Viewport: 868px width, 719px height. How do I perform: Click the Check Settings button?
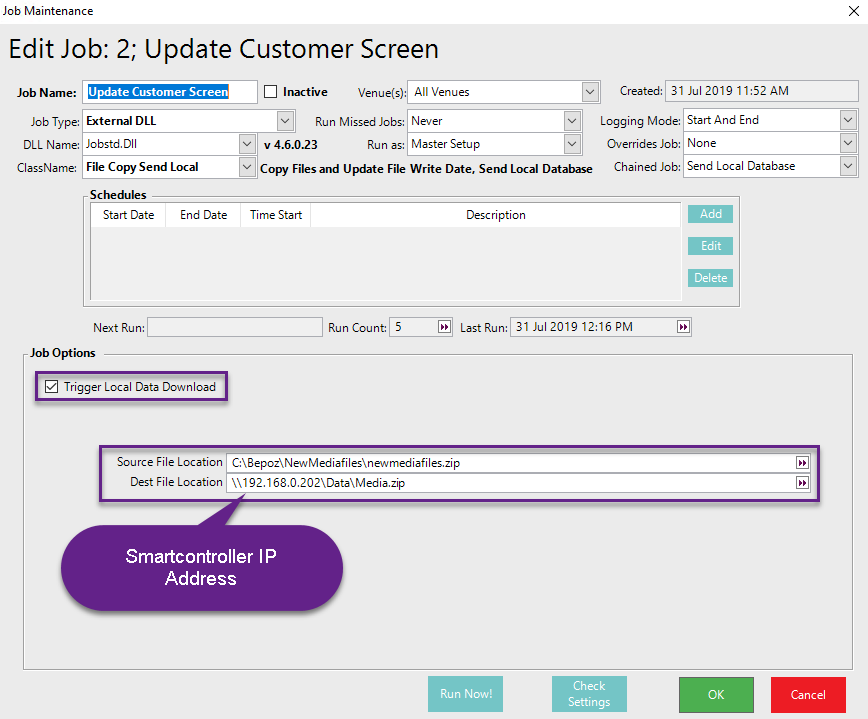[x=589, y=694]
